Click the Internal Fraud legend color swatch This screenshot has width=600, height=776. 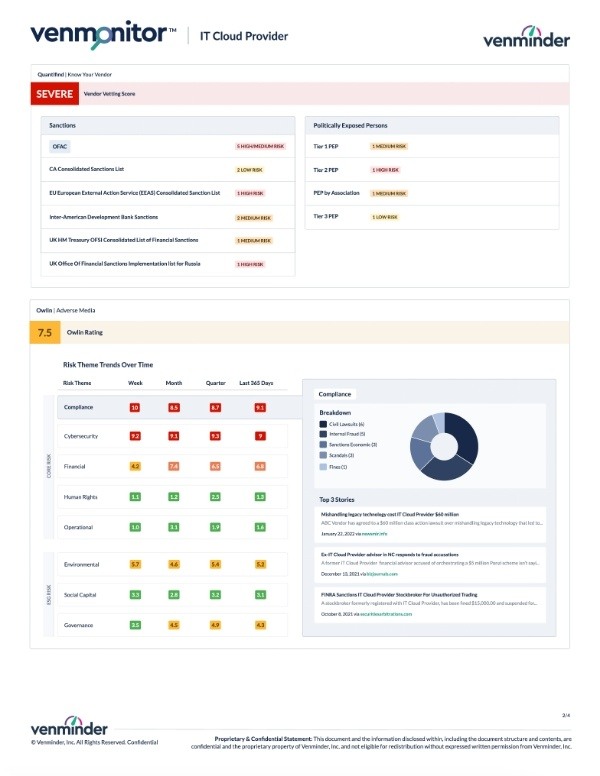(x=323, y=434)
